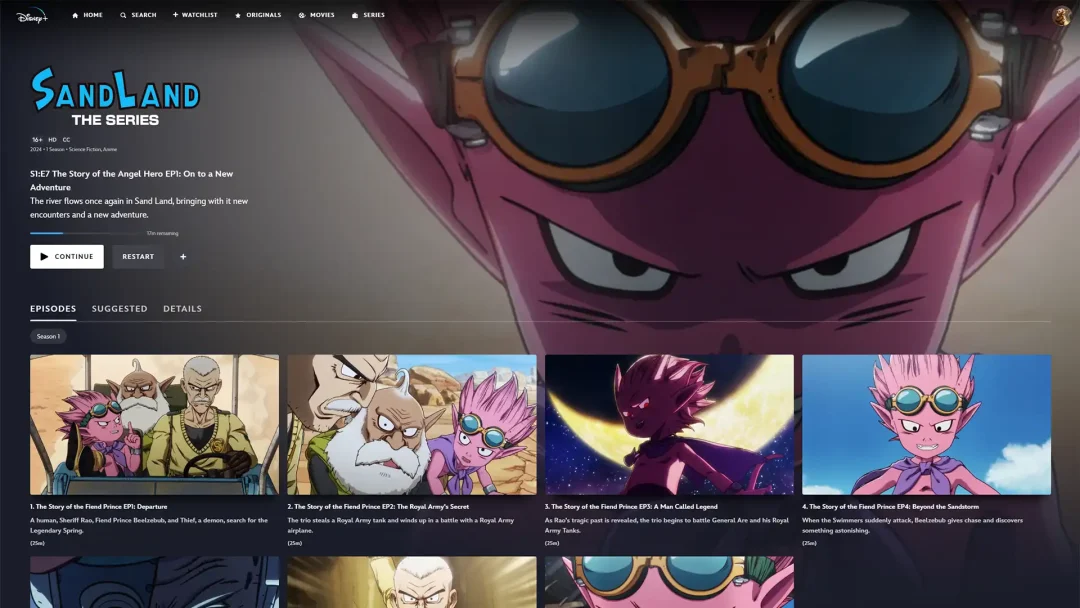Select the Episodes tab
This screenshot has width=1080, height=608.
click(x=53, y=309)
